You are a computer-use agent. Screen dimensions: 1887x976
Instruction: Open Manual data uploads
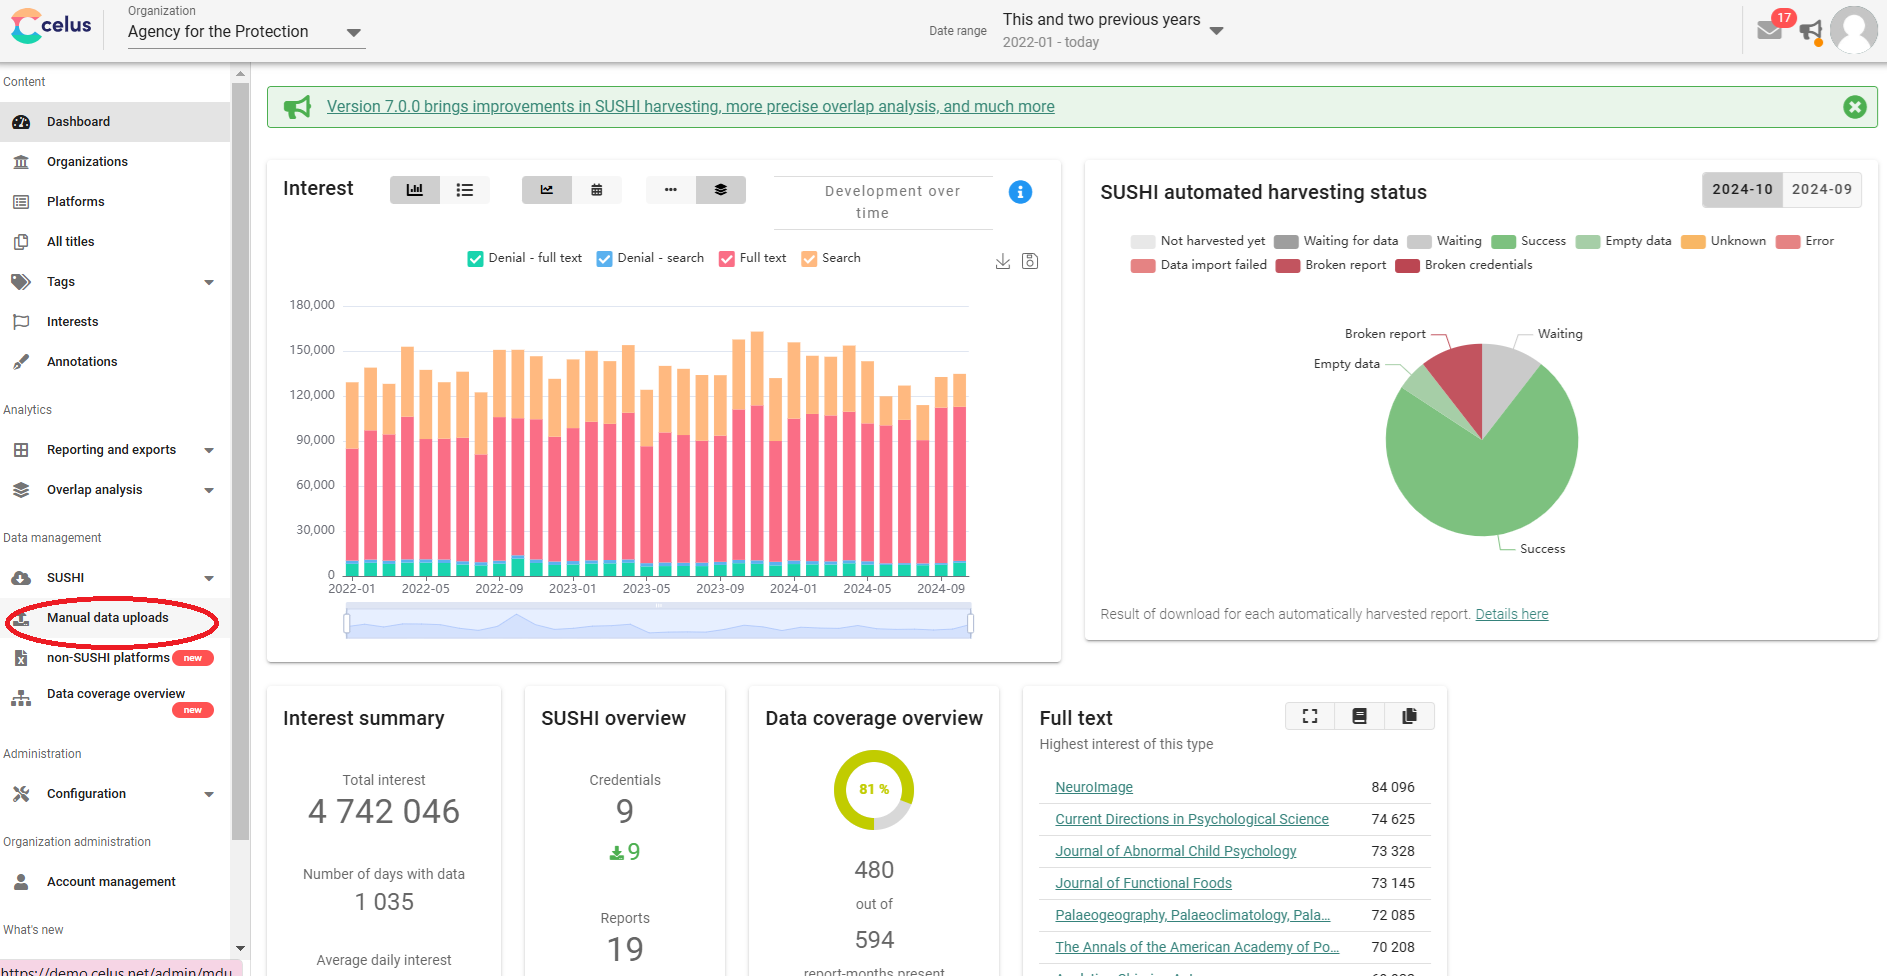coord(115,618)
